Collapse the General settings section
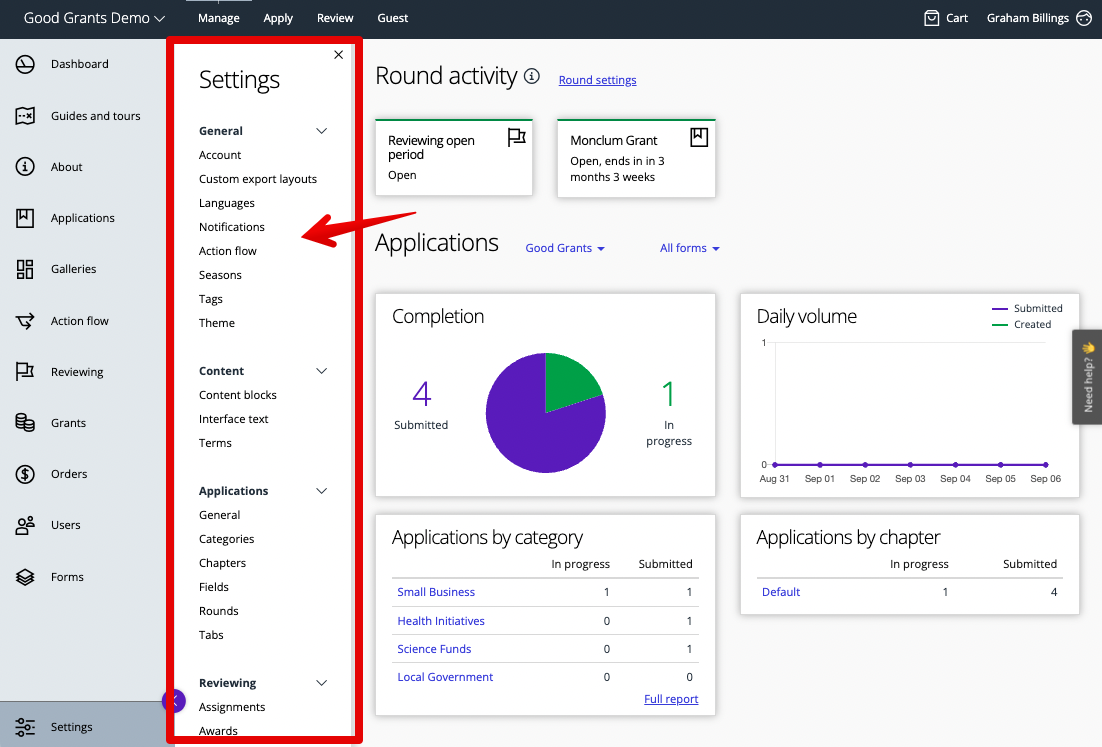1102x747 pixels. coord(322,131)
